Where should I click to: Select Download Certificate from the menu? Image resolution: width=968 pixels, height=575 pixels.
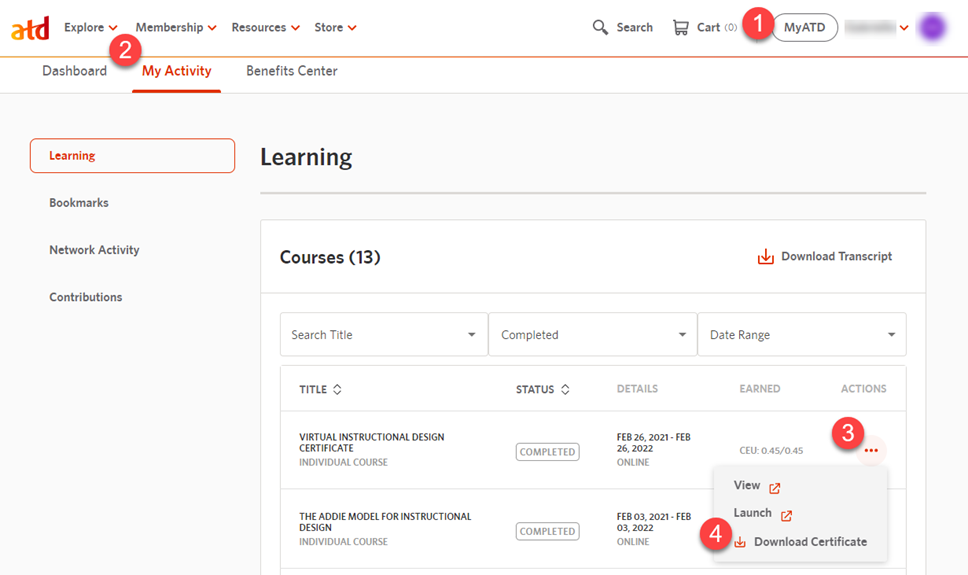coord(809,542)
